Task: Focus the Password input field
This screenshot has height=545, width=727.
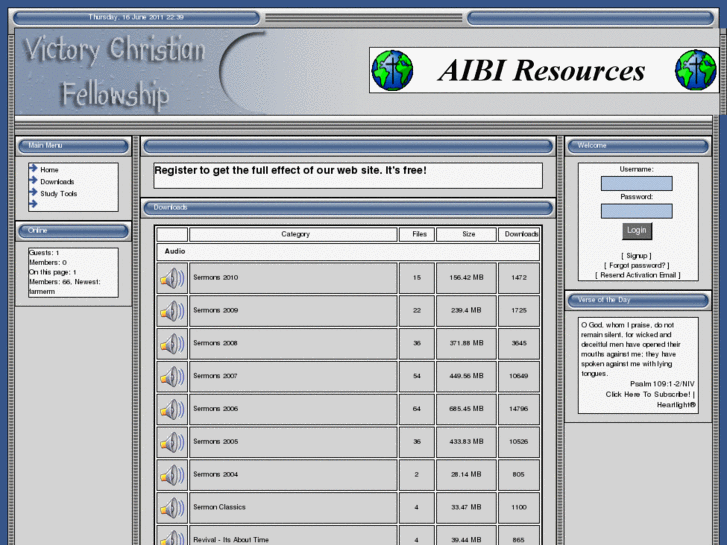Action: 637,211
